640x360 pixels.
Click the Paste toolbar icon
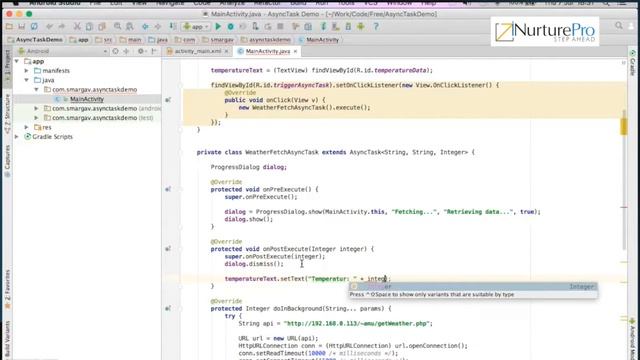[x=102, y=27]
